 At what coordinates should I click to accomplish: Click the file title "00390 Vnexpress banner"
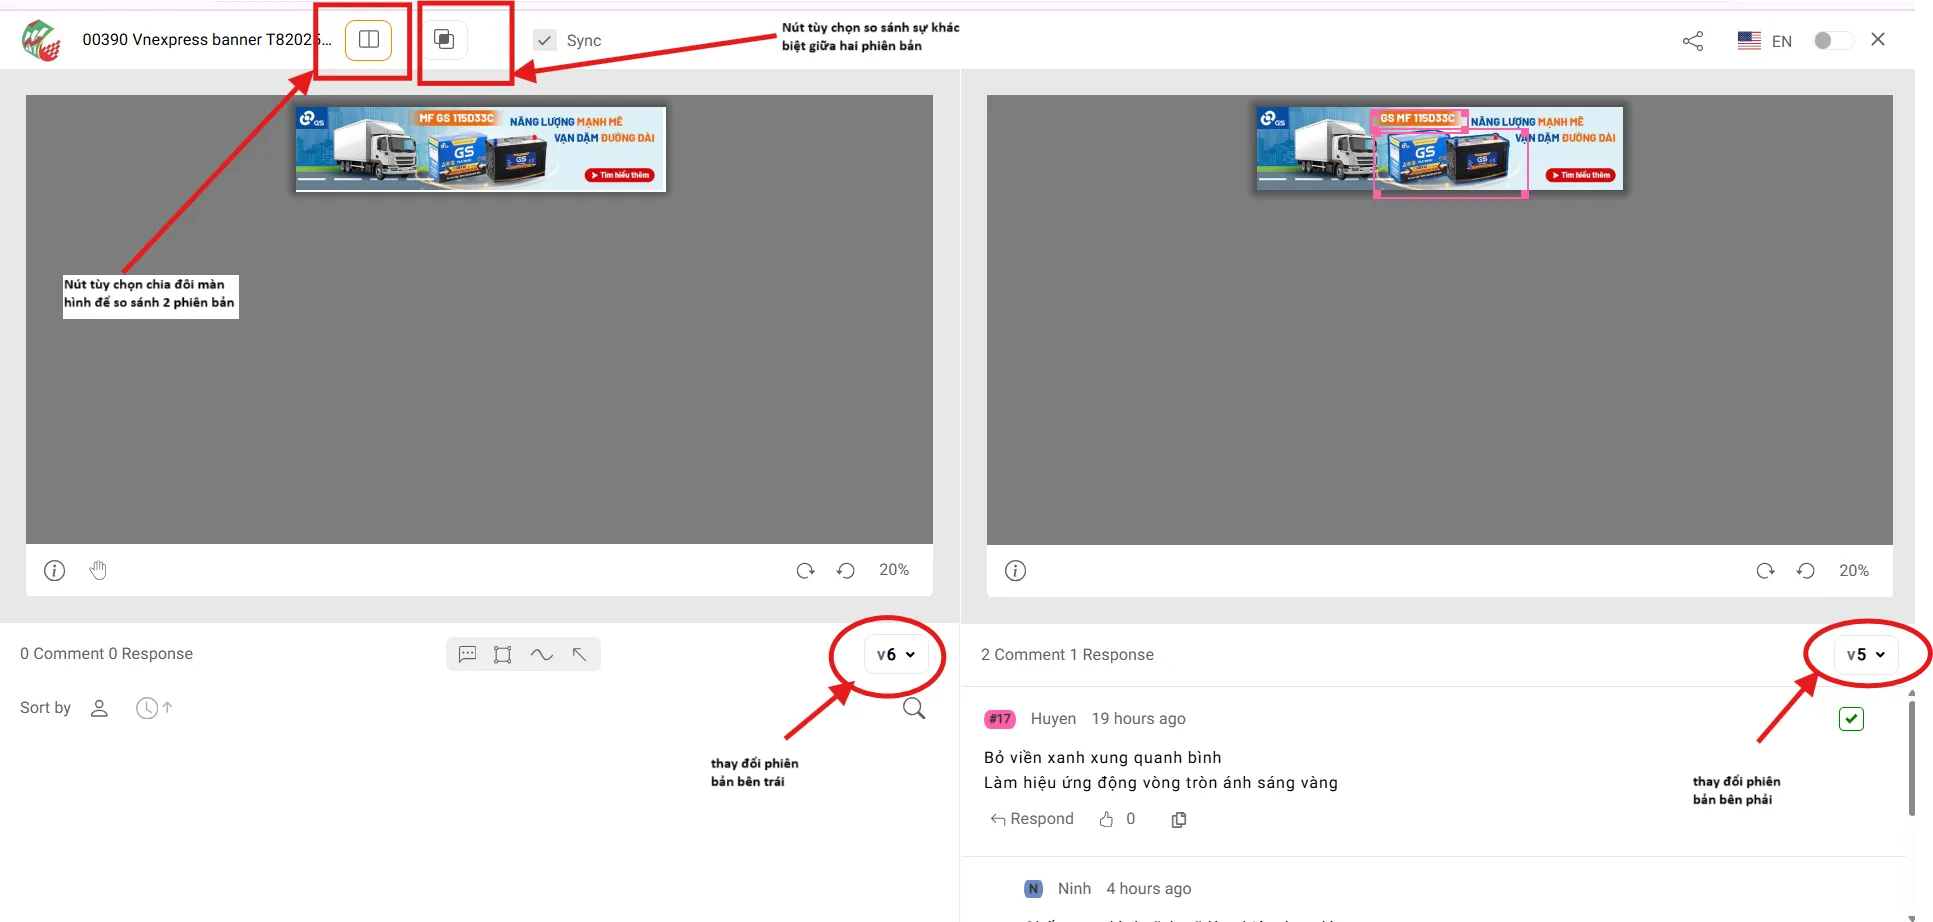[x=205, y=40]
